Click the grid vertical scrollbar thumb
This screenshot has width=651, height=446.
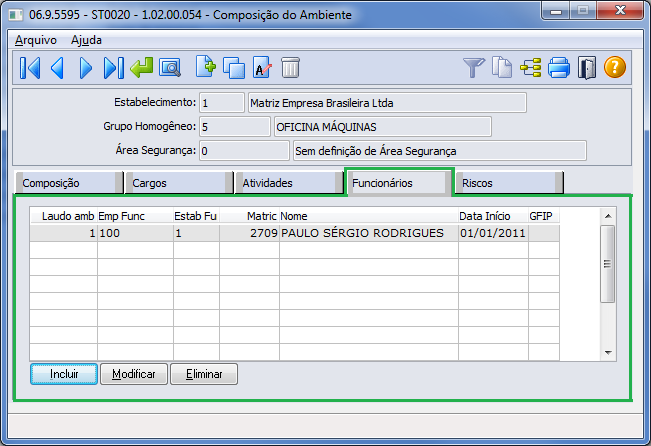pos(608,264)
